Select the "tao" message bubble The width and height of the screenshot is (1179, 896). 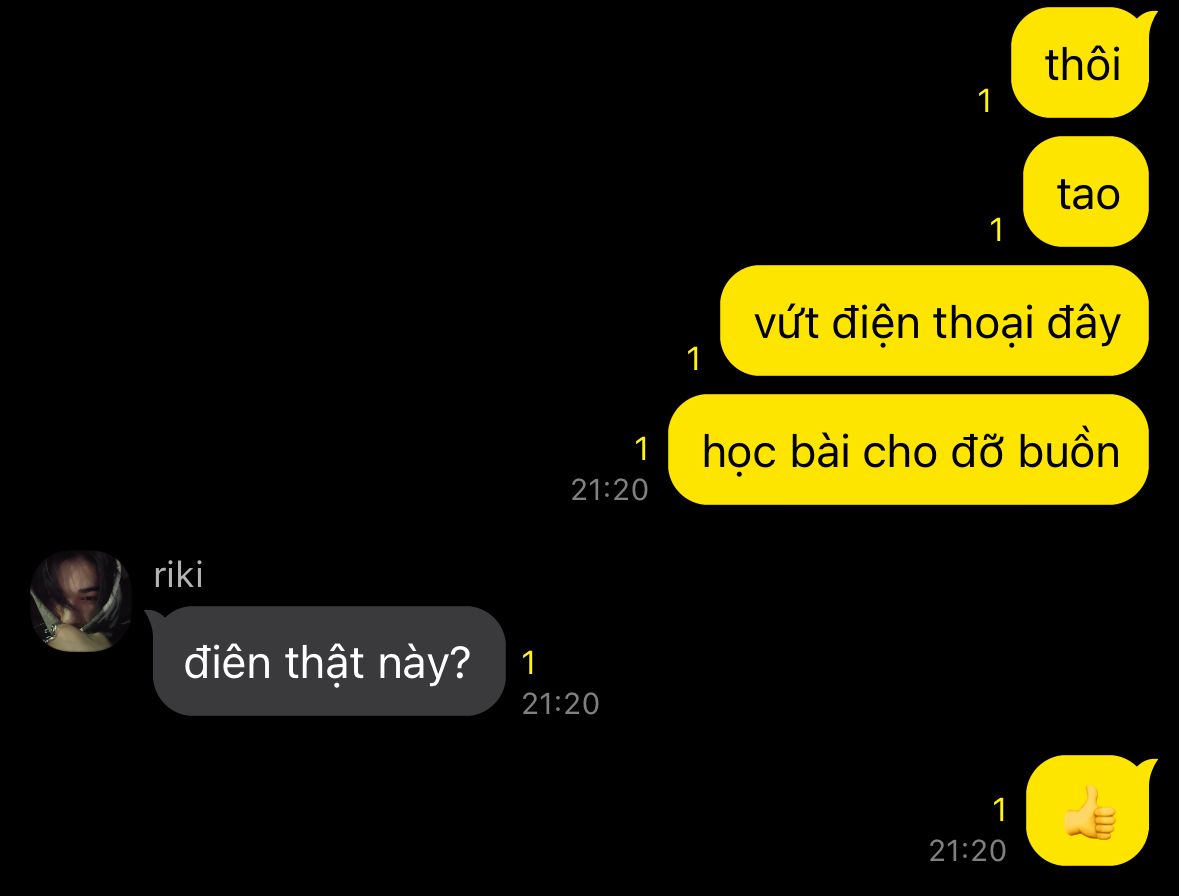tap(1087, 192)
